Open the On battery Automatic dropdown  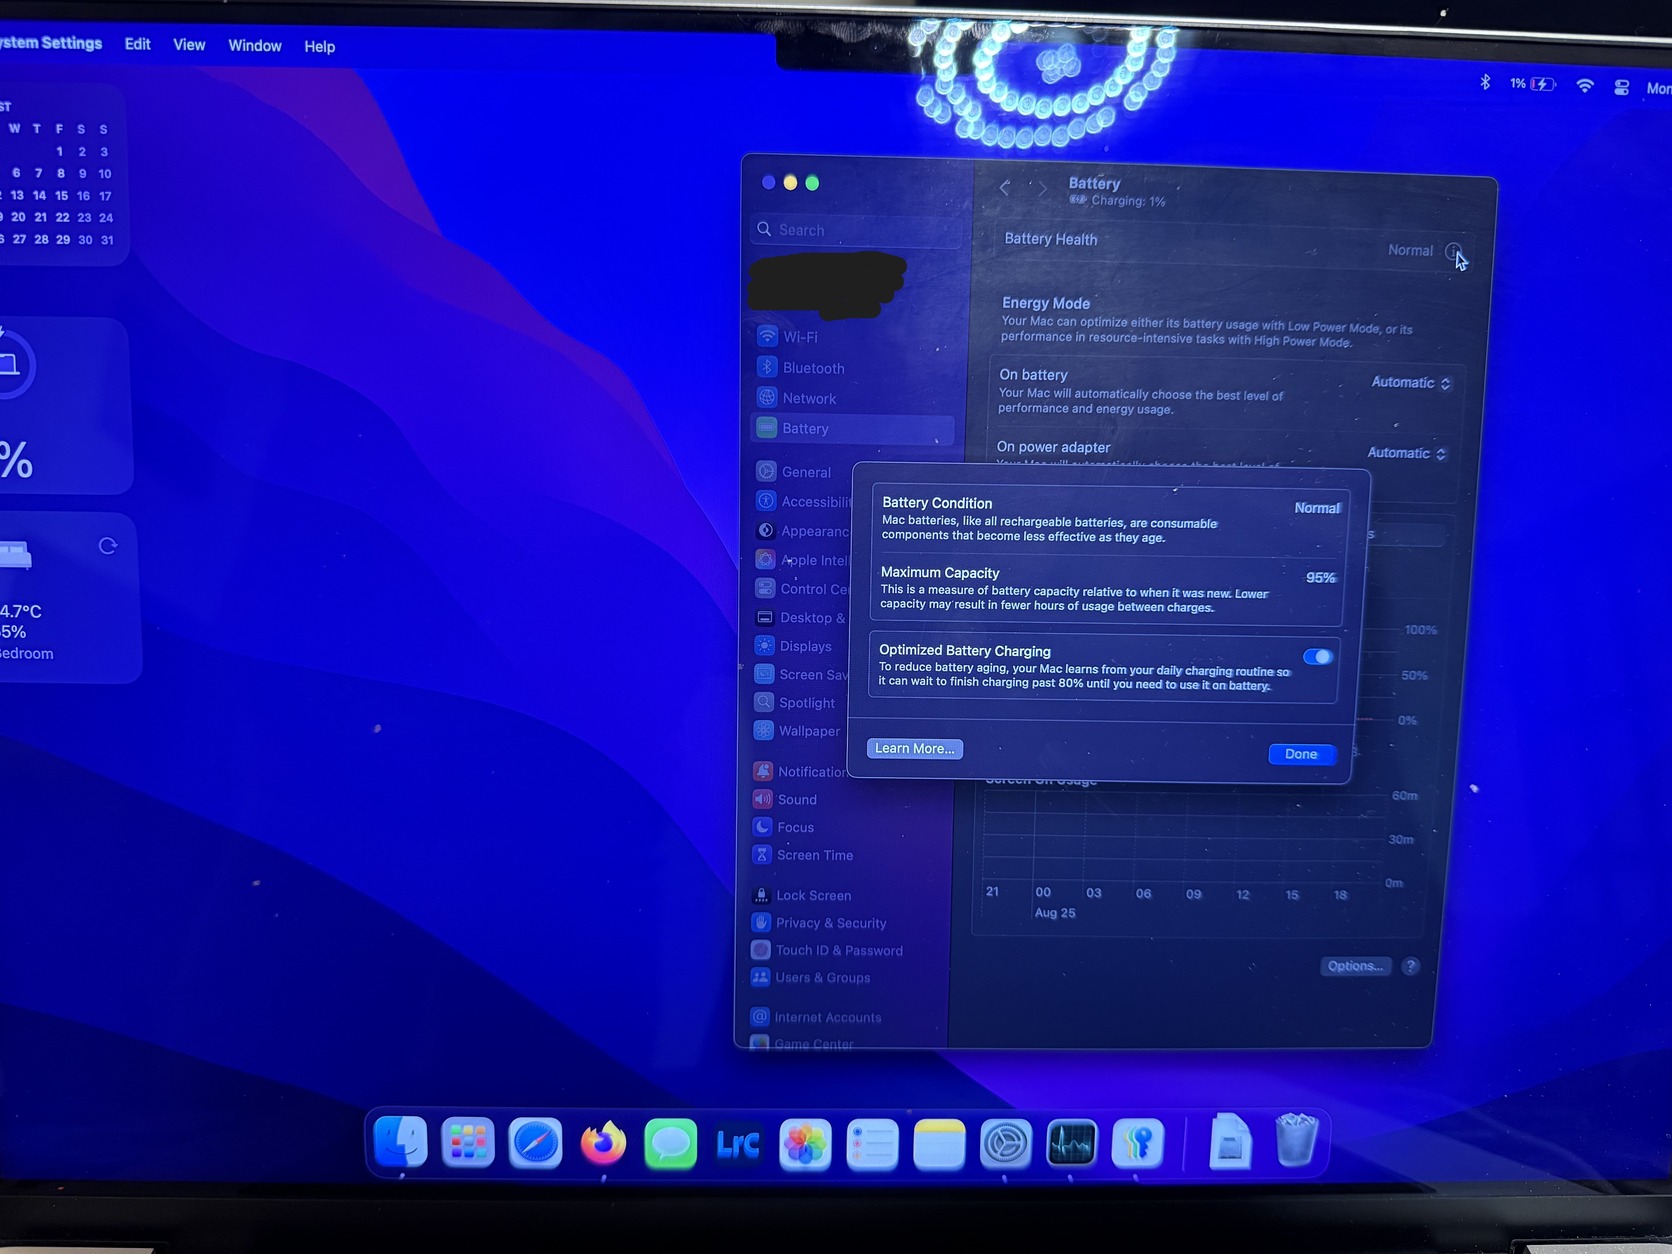(x=1411, y=383)
